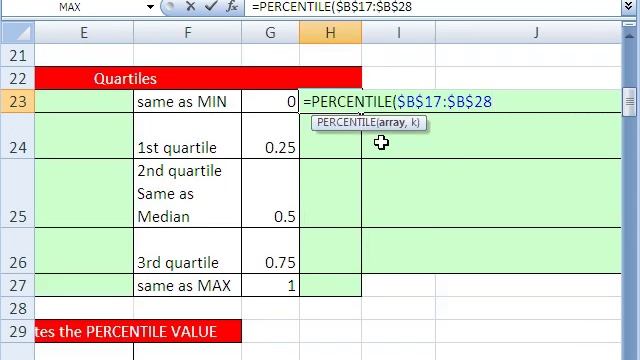Select cell G23 containing 0

(270, 101)
